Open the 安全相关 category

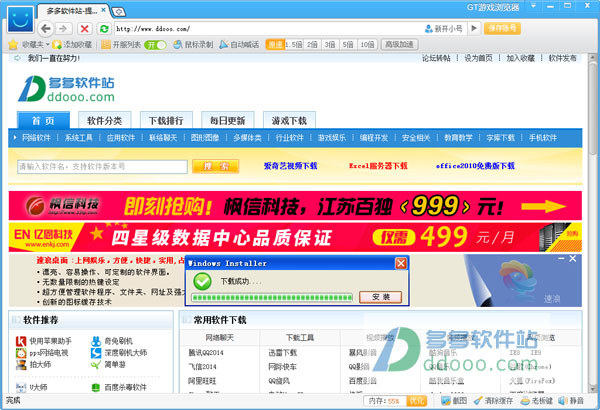416,138
